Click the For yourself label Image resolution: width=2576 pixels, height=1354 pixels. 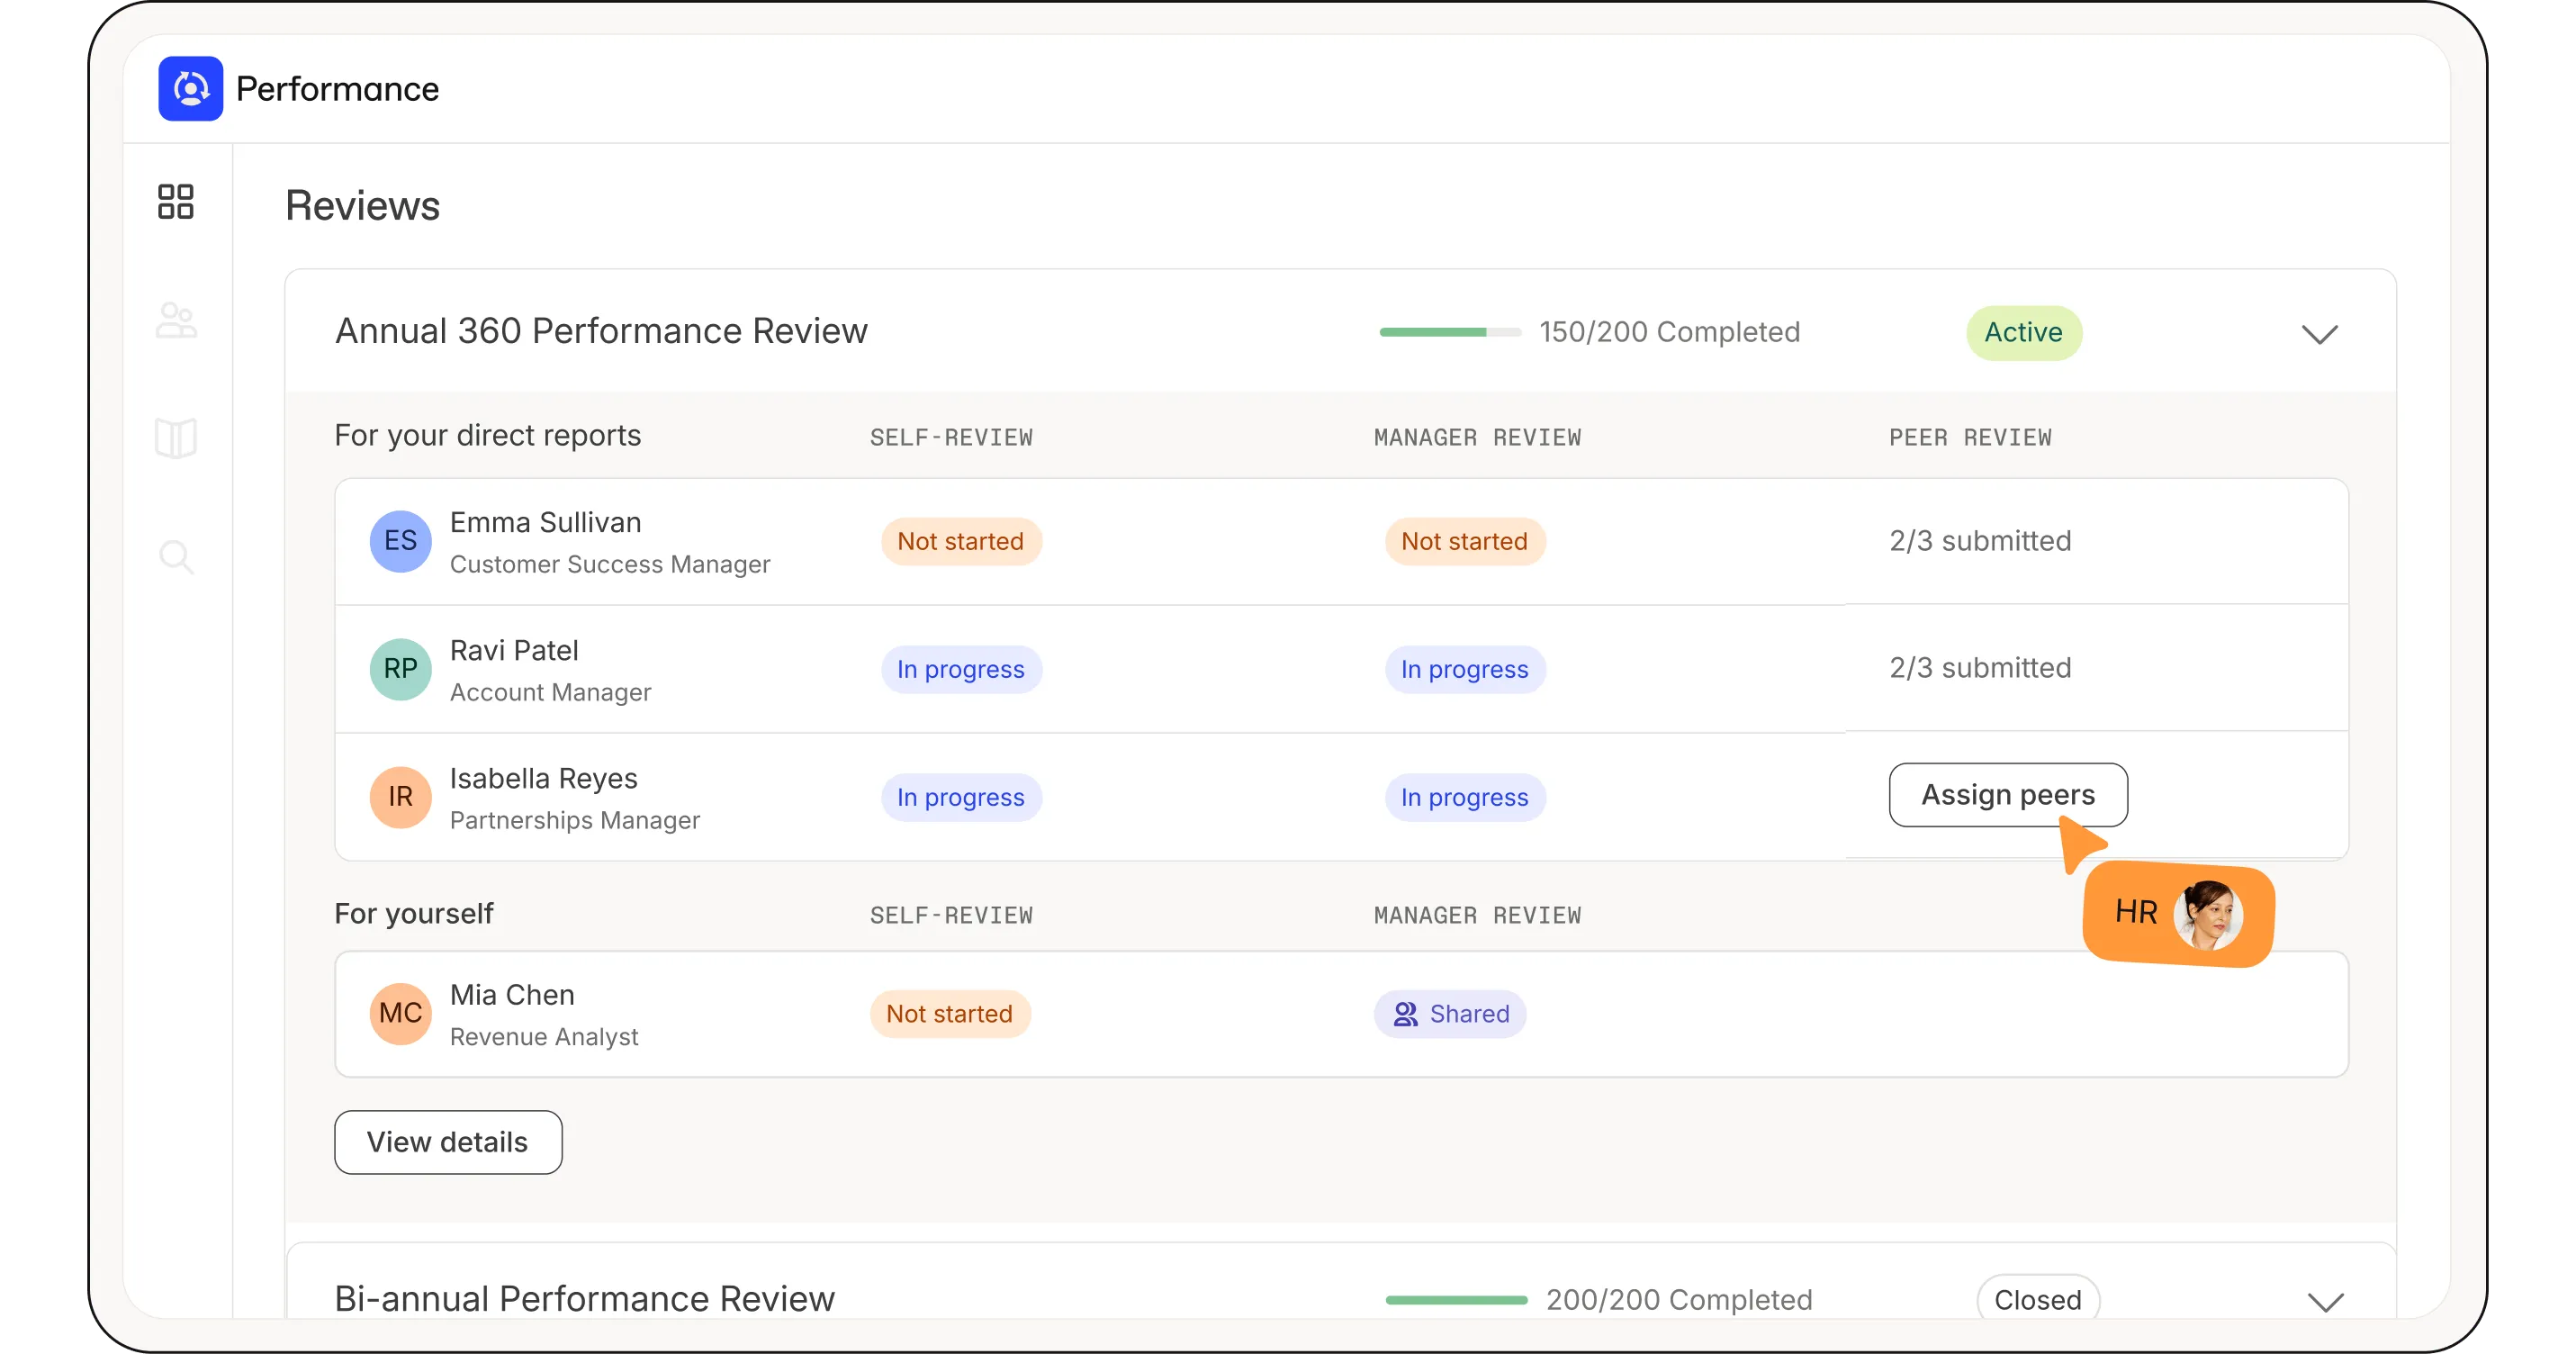[414, 913]
